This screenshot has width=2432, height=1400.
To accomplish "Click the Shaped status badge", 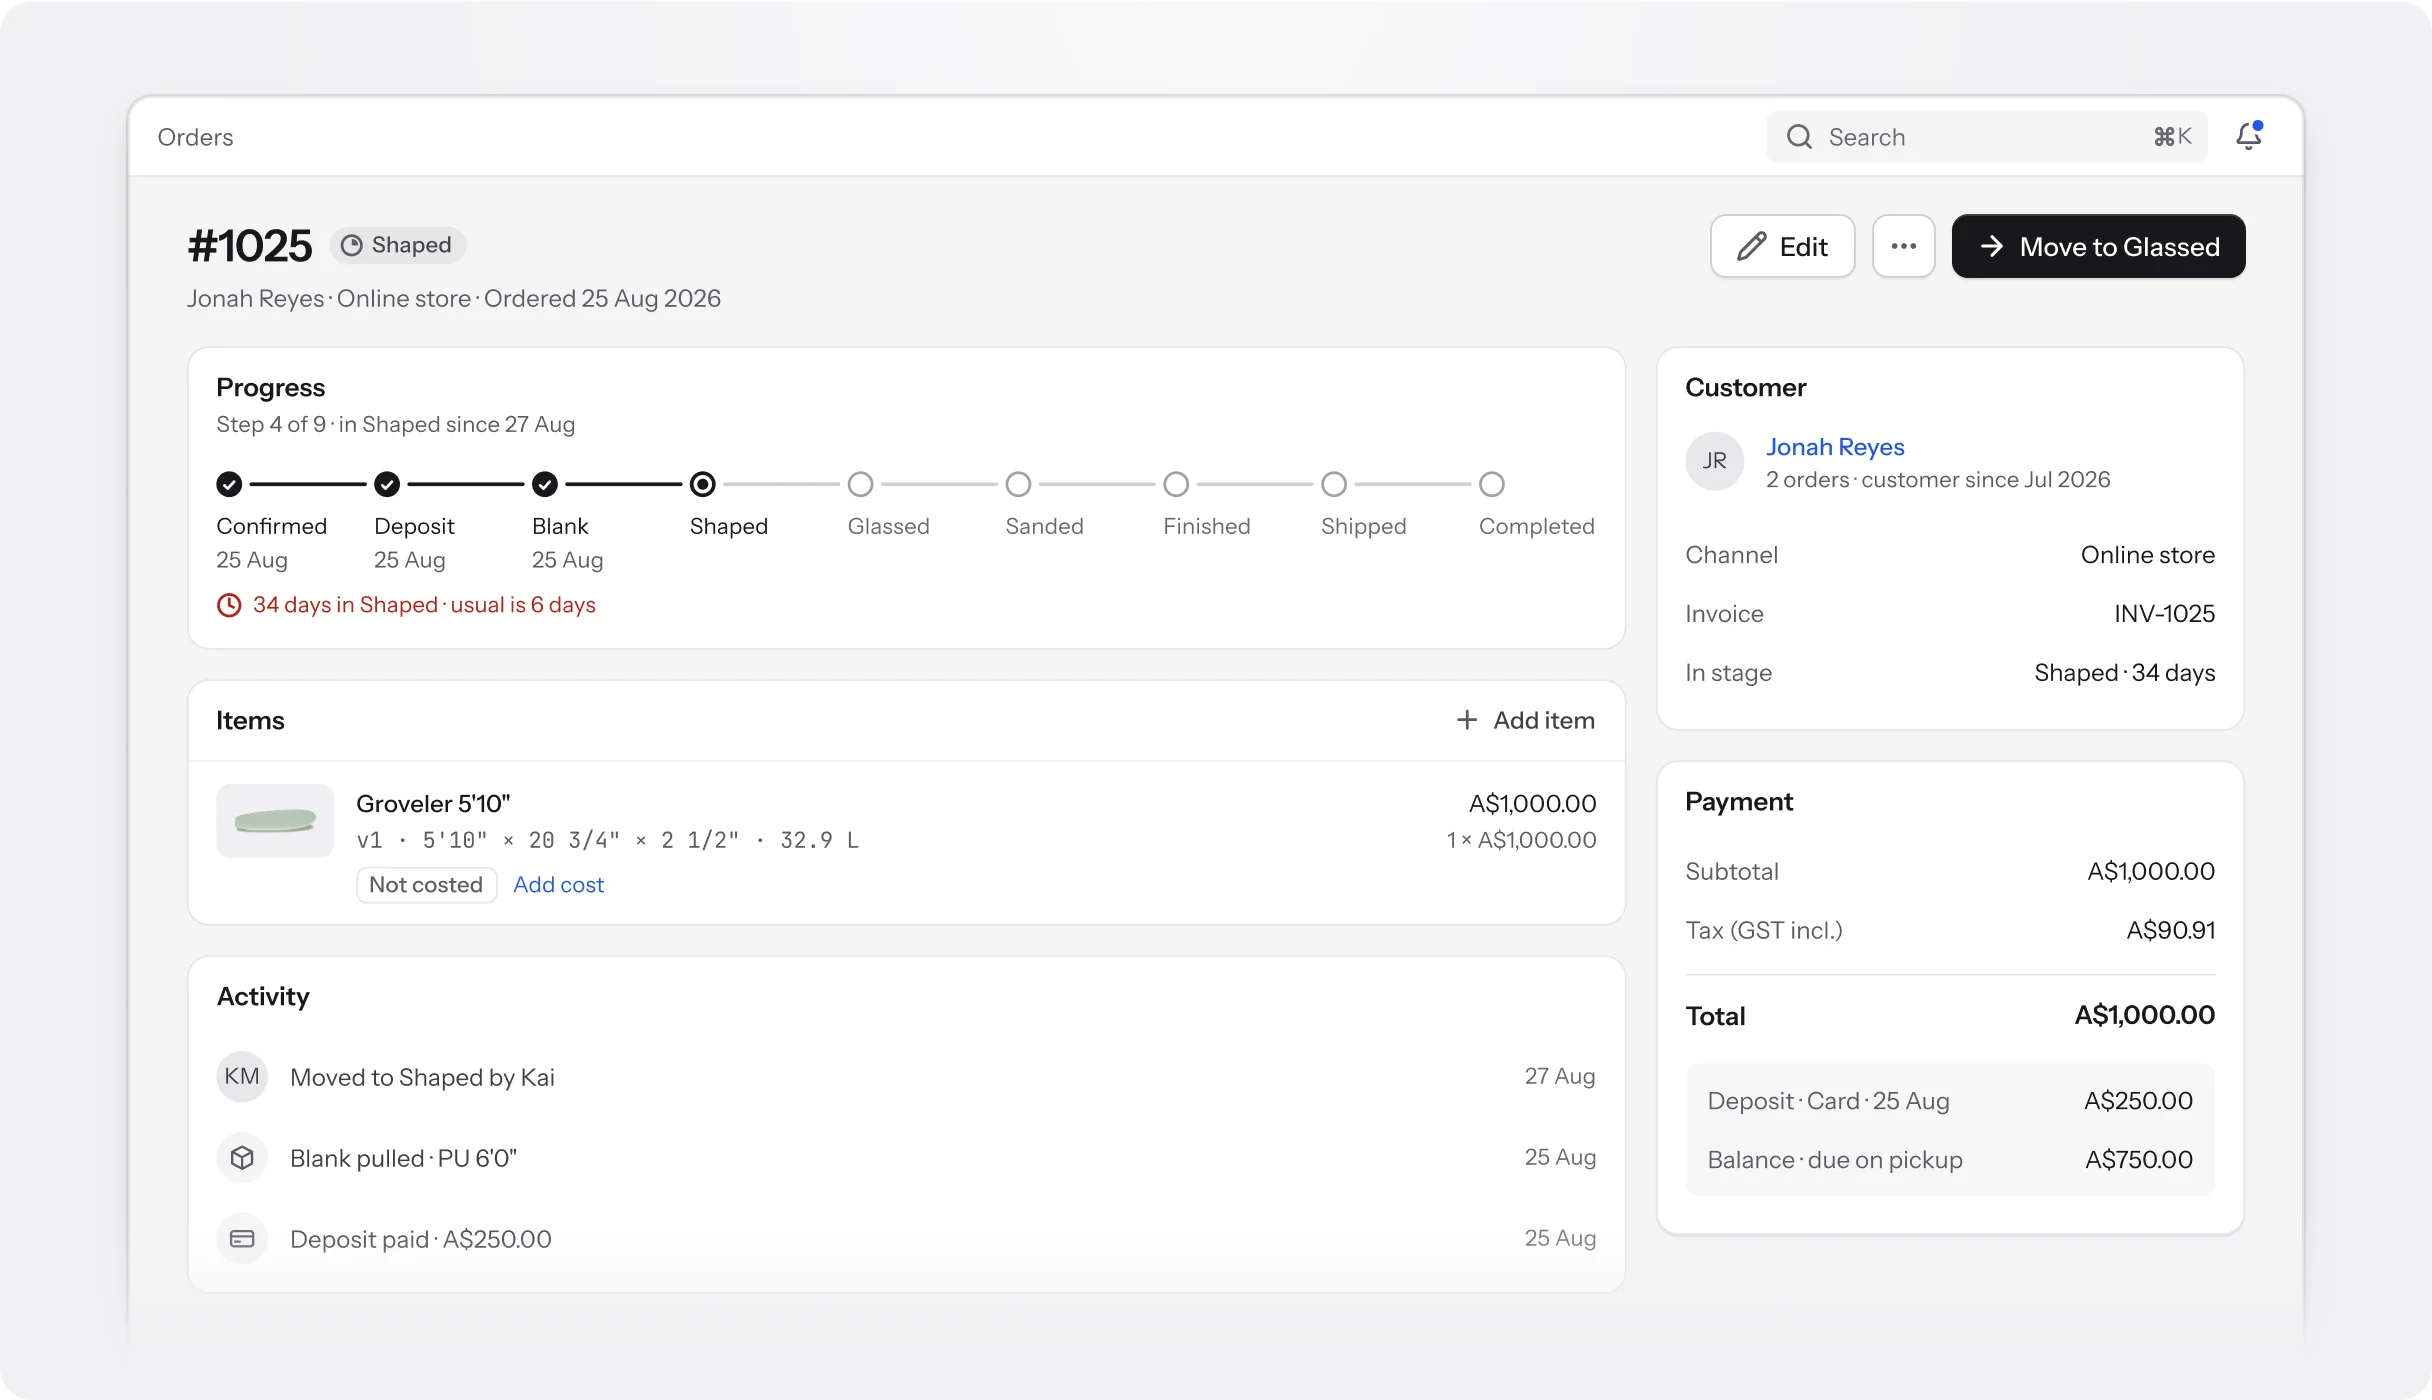I will click(x=398, y=245).
